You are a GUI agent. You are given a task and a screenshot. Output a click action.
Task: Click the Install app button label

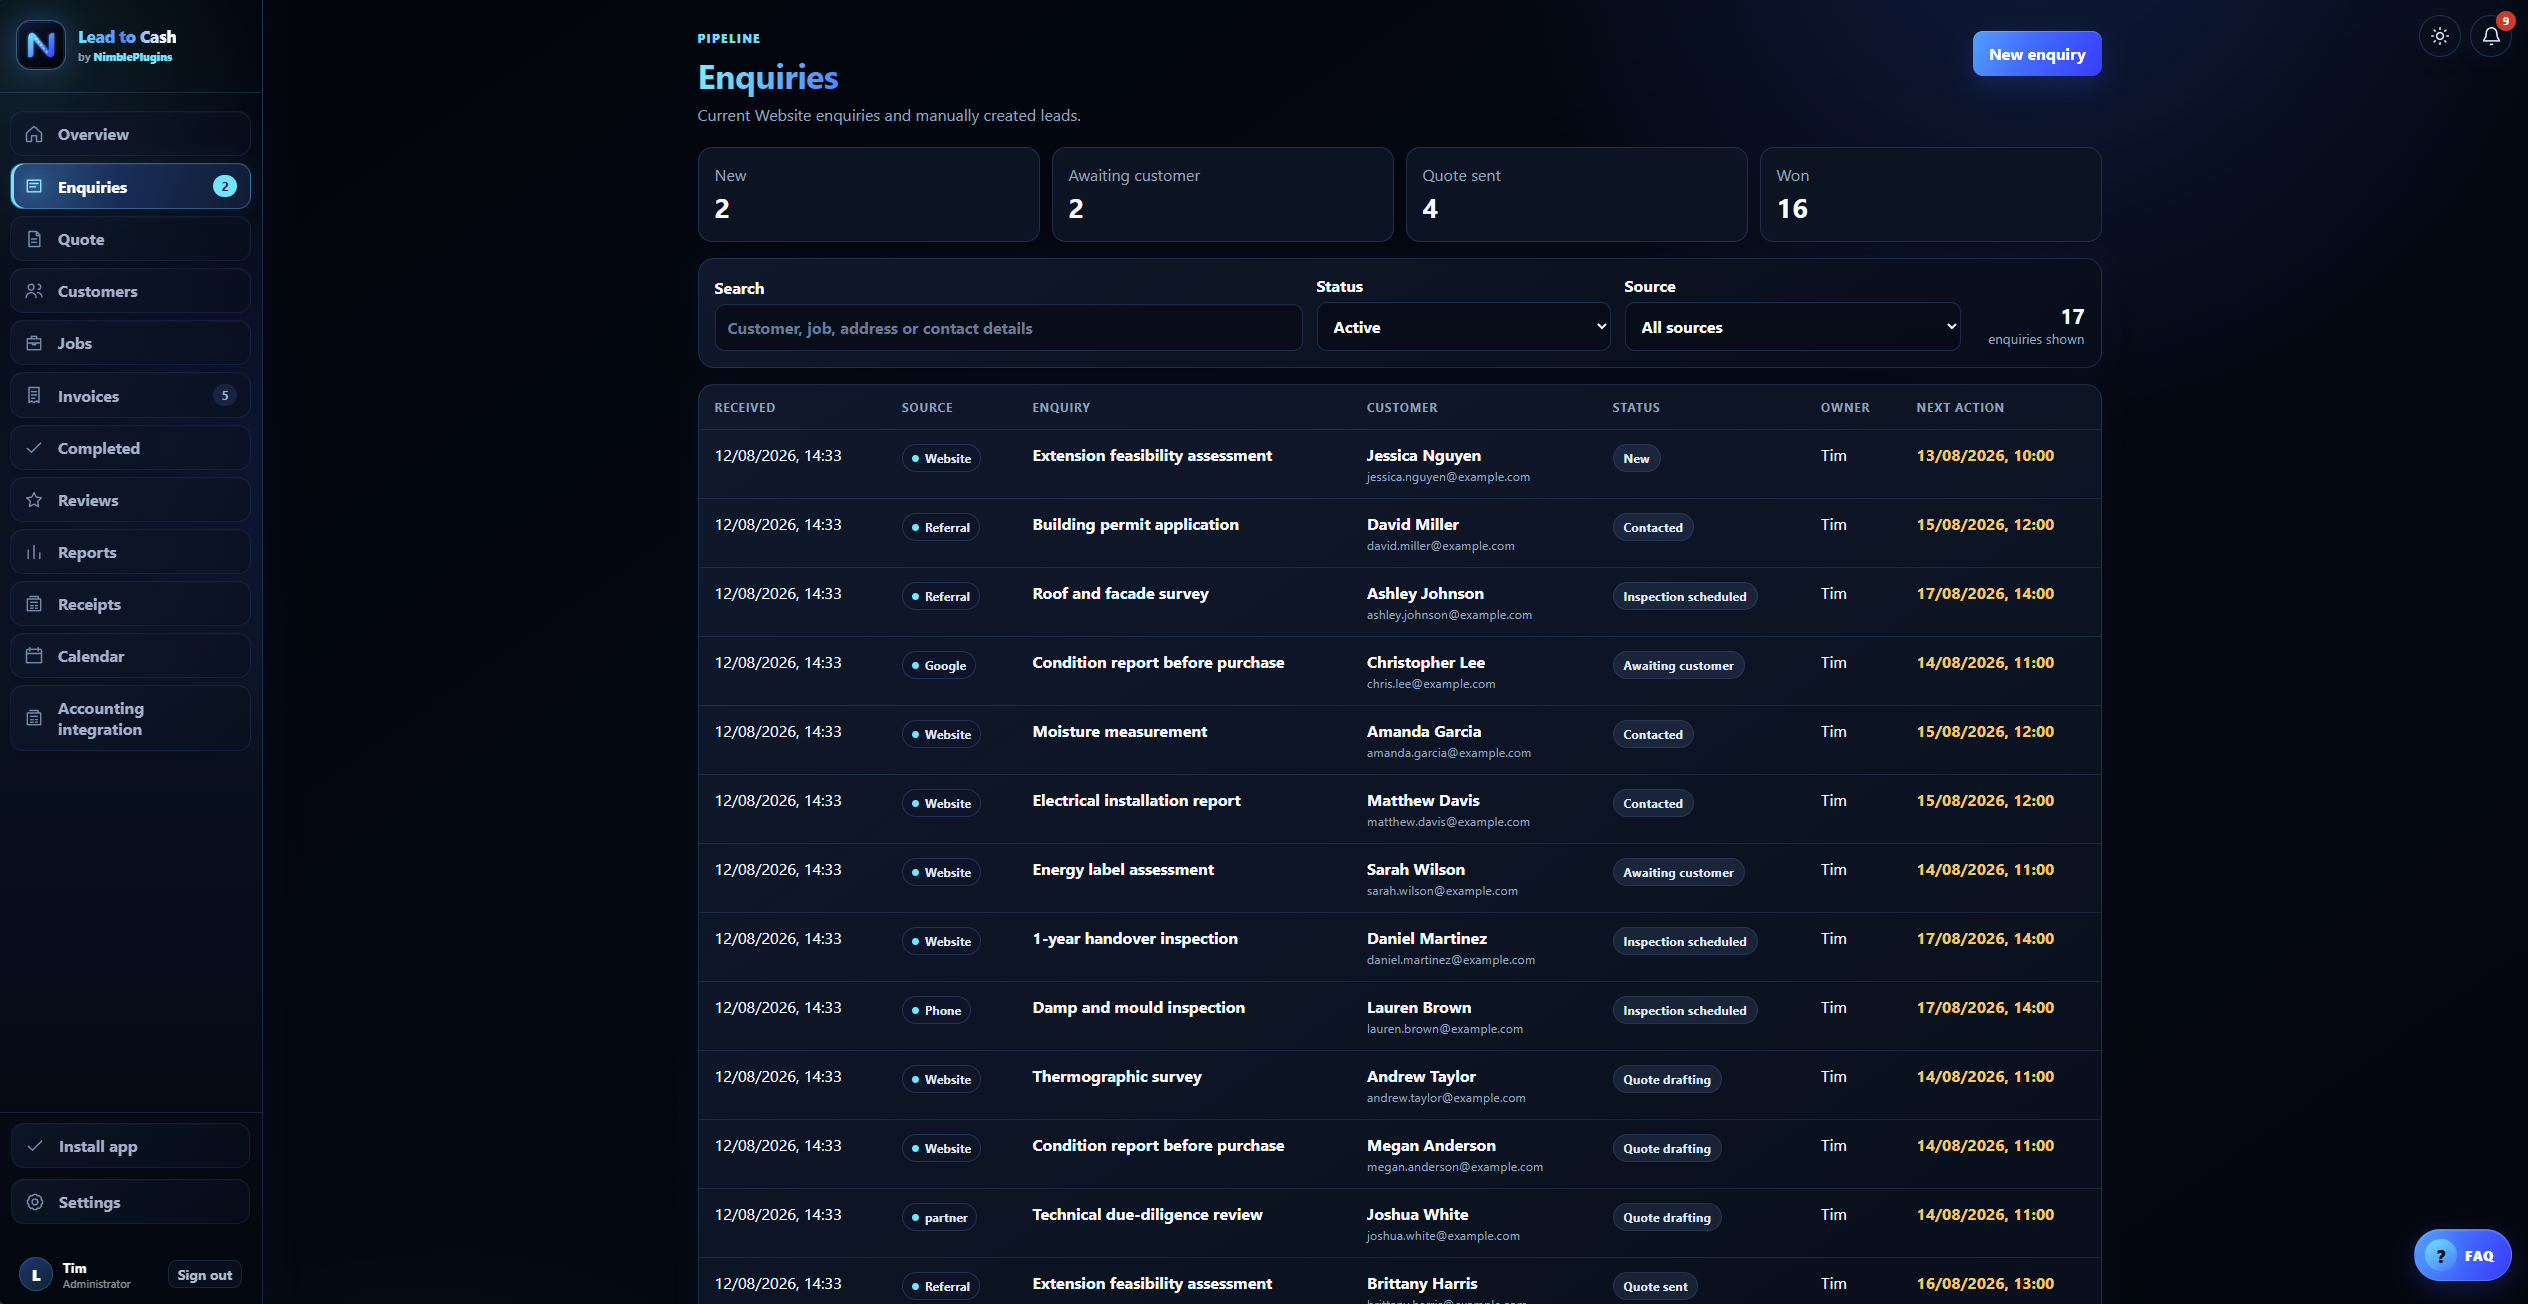(98, 1146)
